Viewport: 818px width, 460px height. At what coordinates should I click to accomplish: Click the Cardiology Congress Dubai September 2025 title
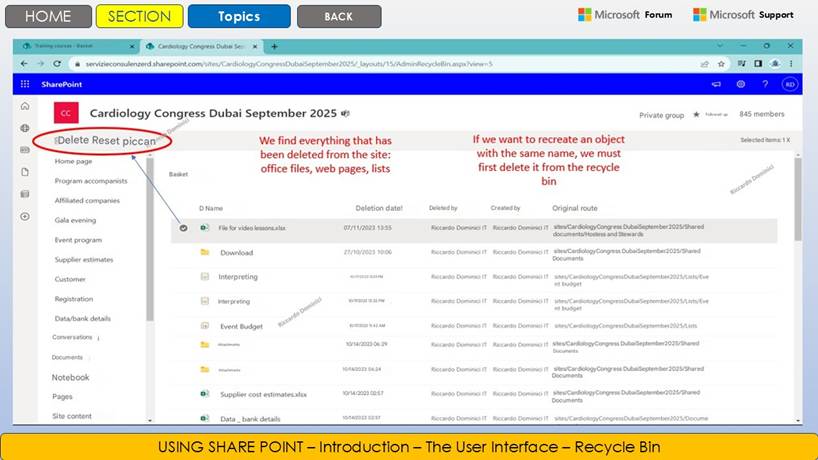tap(213, 113)
